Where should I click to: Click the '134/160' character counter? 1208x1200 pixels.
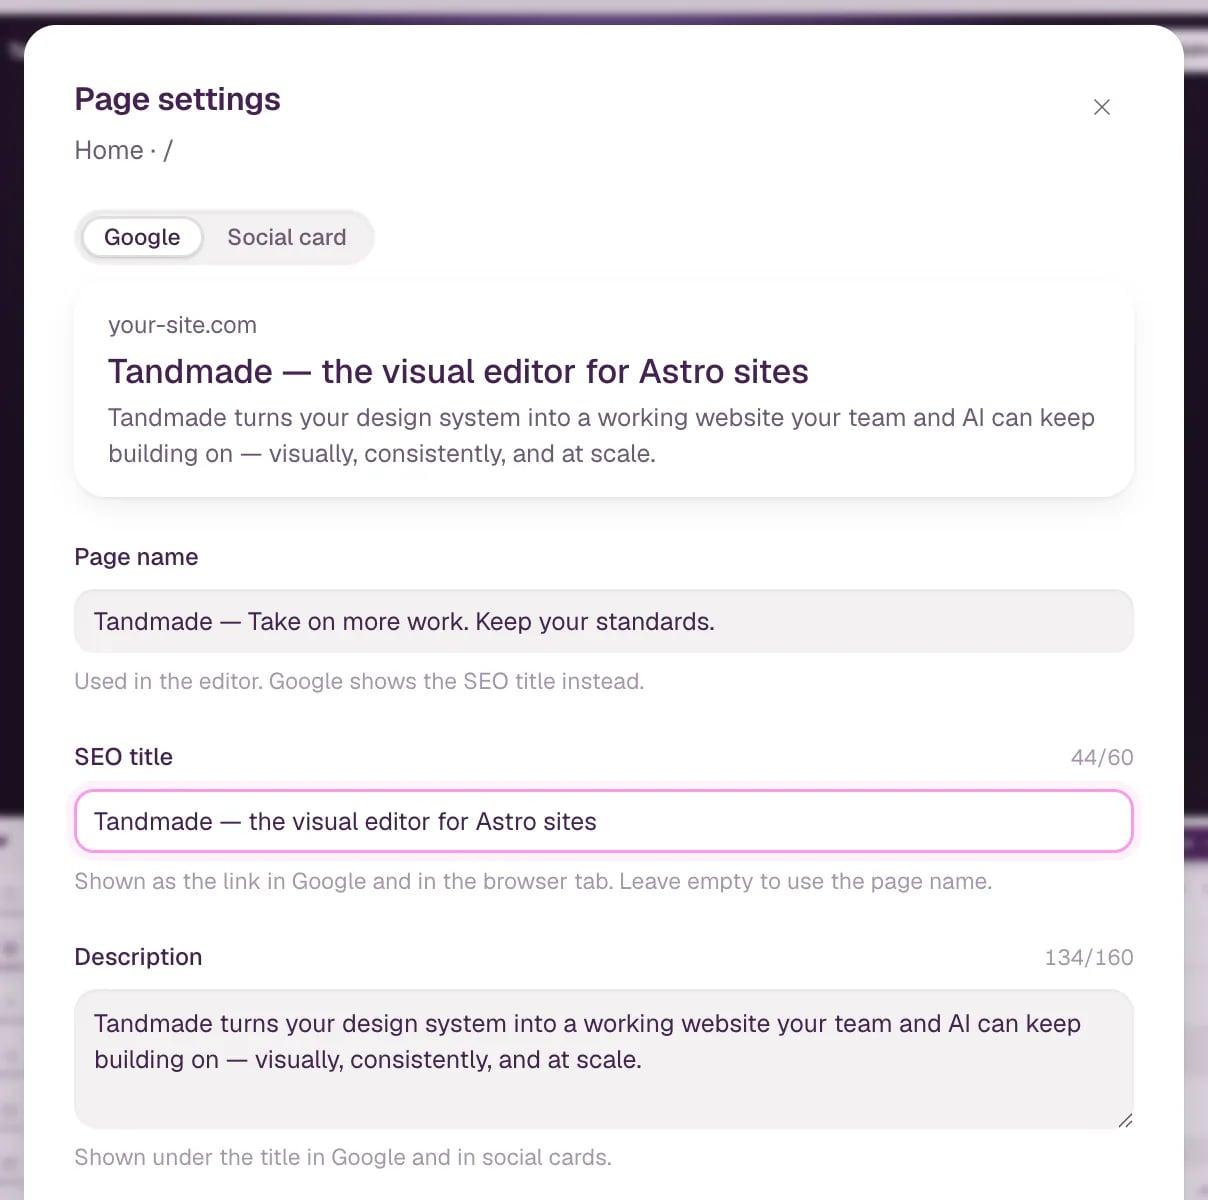click(x=1089, y=957)
